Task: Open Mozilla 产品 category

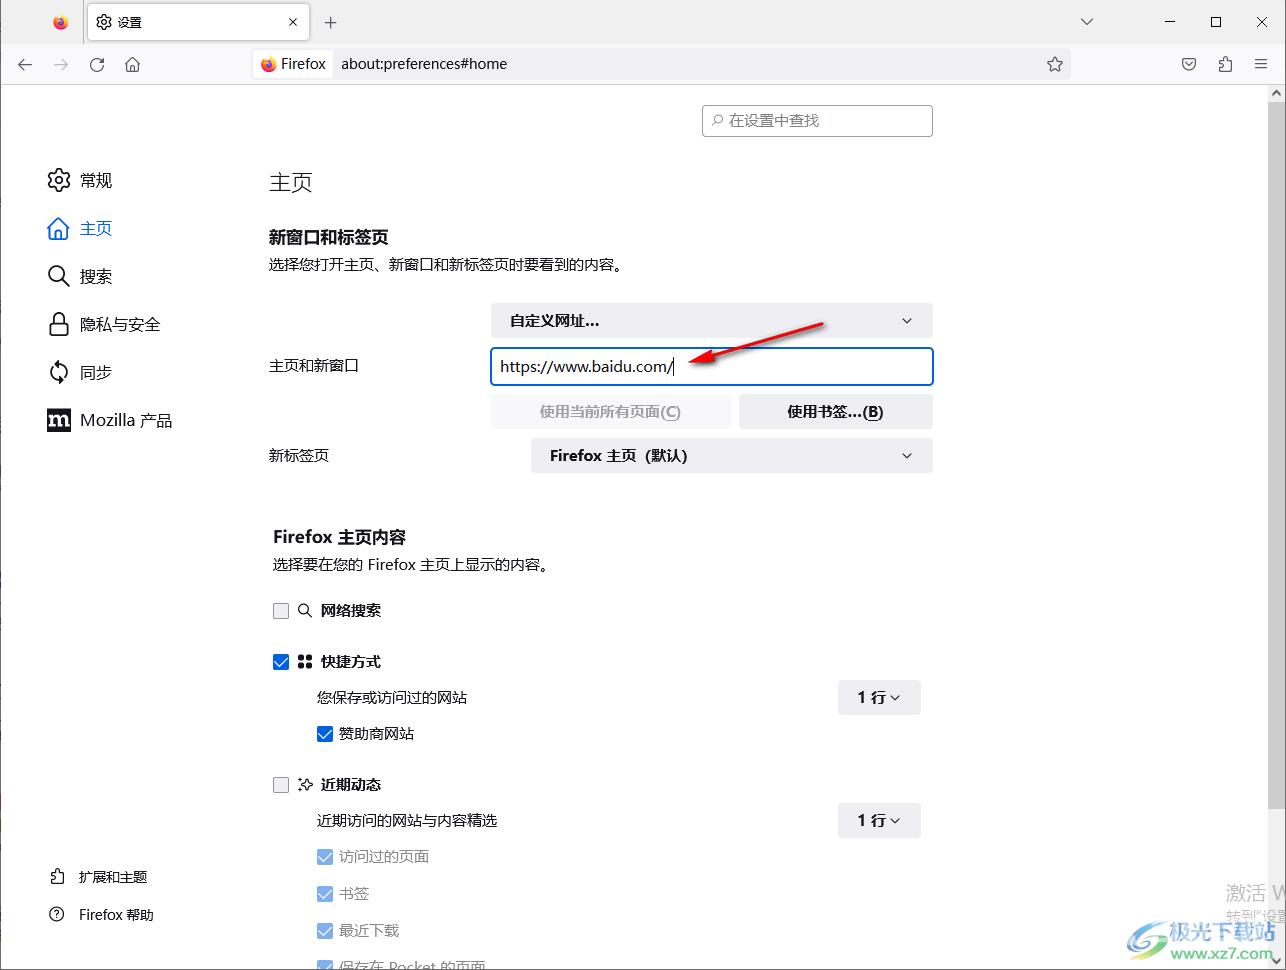Action: pyautogui.click(x=110, y=420)
